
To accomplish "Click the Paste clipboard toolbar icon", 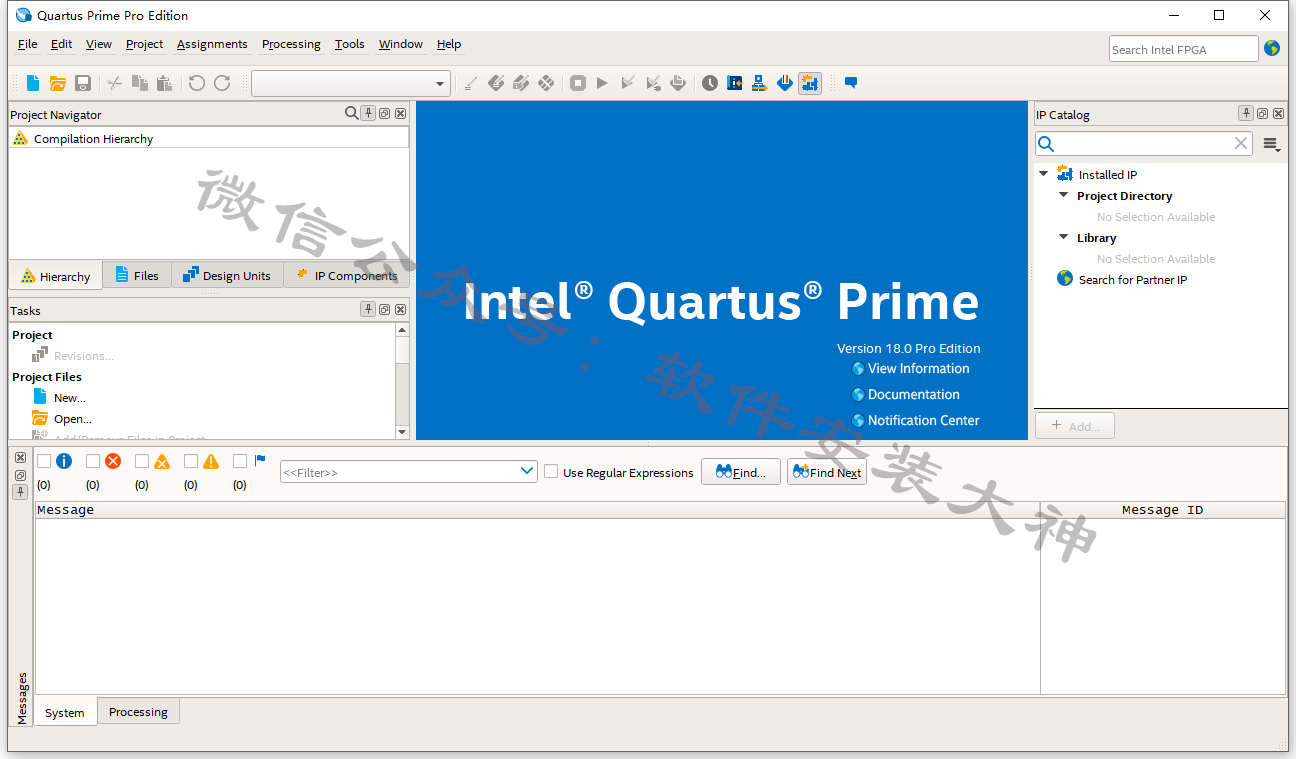I will pos(164,83).
